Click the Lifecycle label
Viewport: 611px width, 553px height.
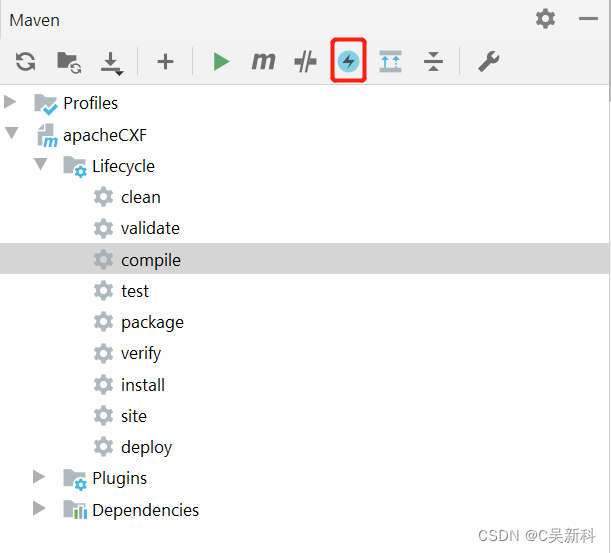pyautogui.click(x=123, y=166)
